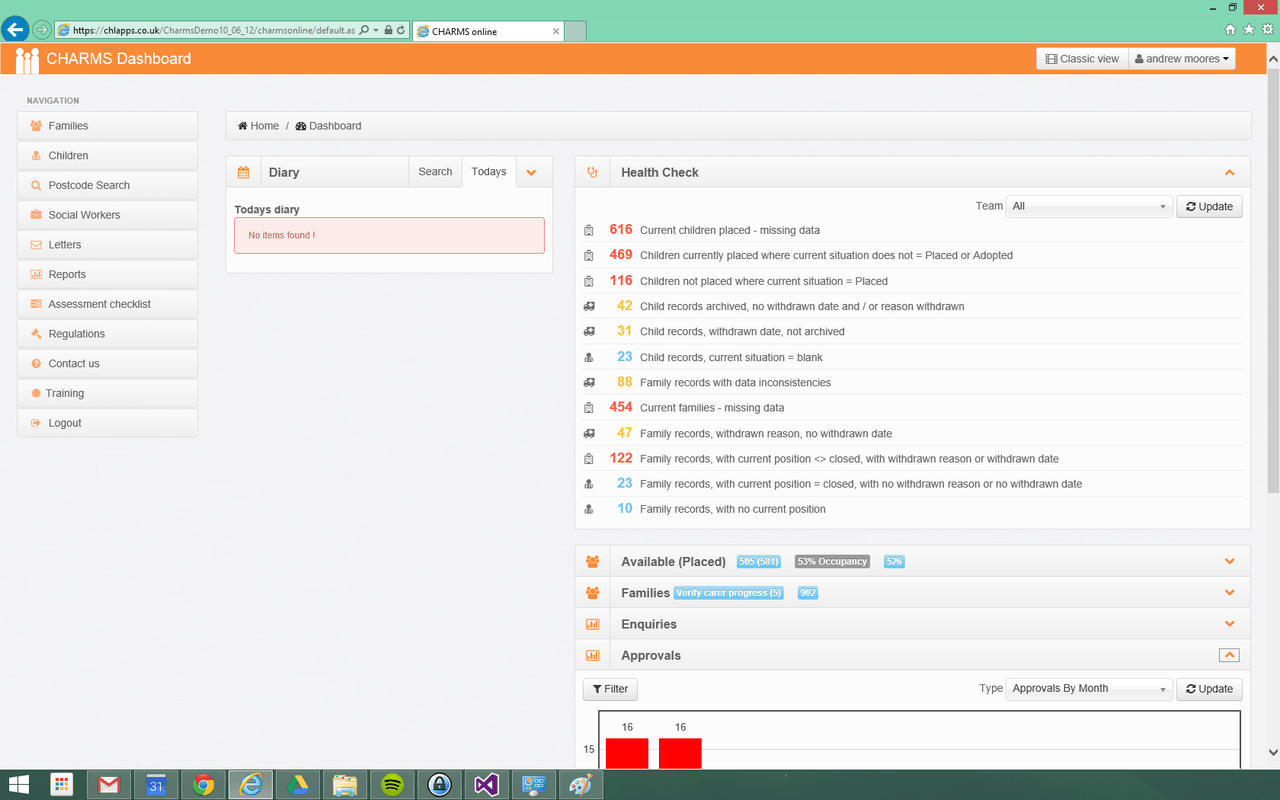Click the count 469 in Health Check

click(x=621, y=255)
